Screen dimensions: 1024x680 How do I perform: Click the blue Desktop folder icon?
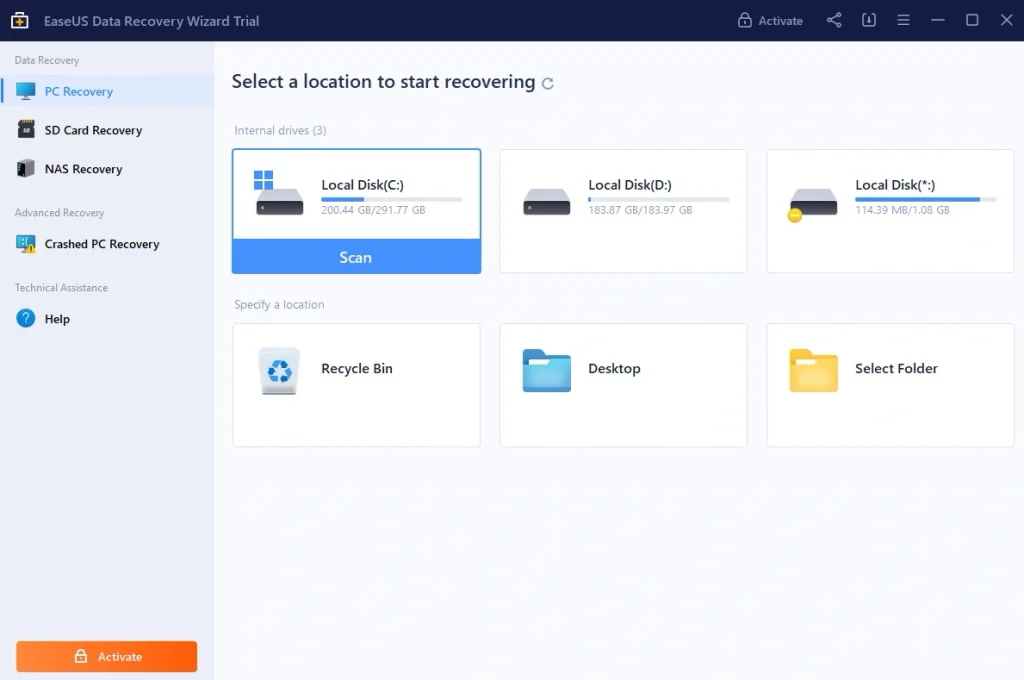click(x=547, y=370)
